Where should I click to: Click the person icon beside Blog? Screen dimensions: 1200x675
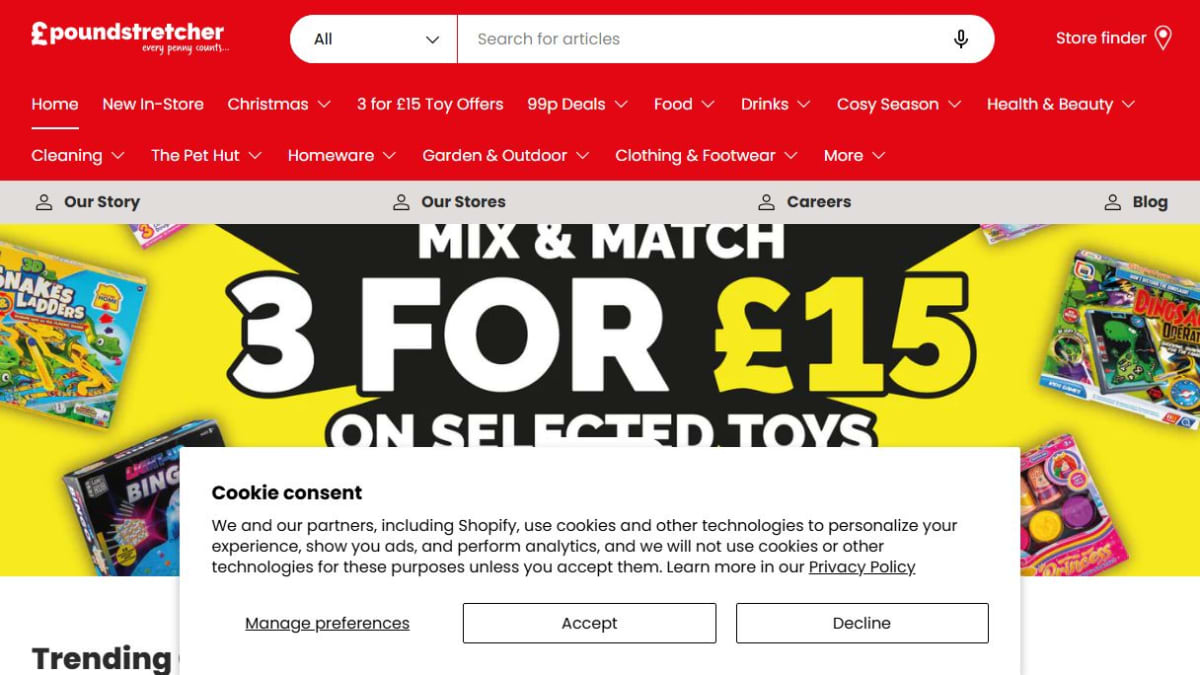[x=1112, y=202]
